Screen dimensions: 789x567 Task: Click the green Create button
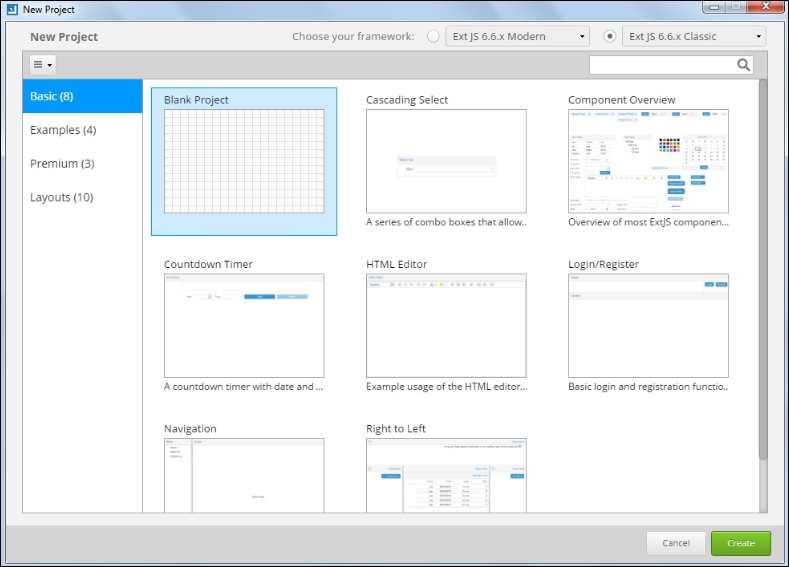[x=741, y=543]
